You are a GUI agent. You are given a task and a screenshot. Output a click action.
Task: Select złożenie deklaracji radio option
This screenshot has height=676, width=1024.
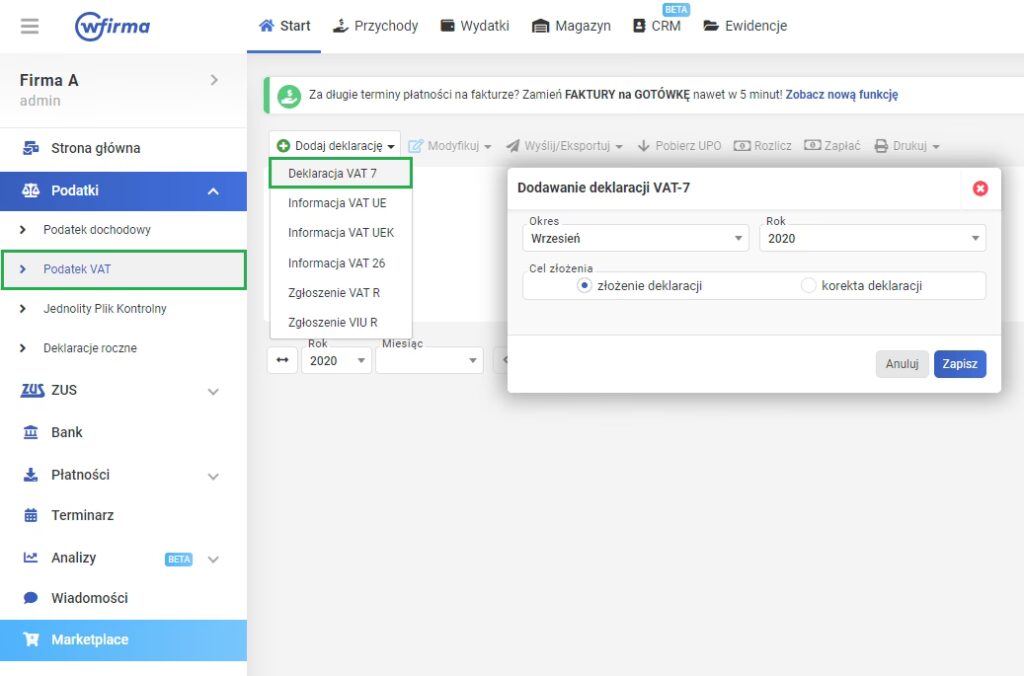[x=585, y=286]
